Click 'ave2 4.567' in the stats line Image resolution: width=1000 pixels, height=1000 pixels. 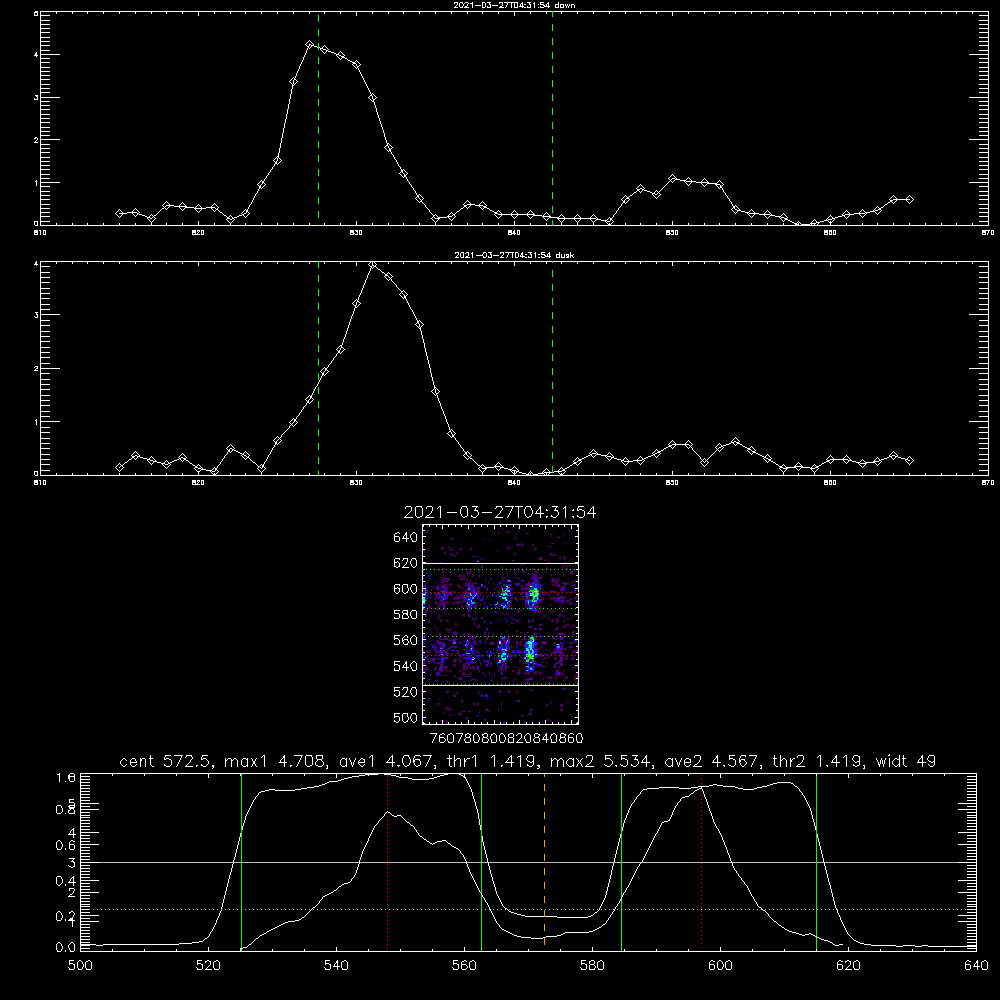[715, 761]
